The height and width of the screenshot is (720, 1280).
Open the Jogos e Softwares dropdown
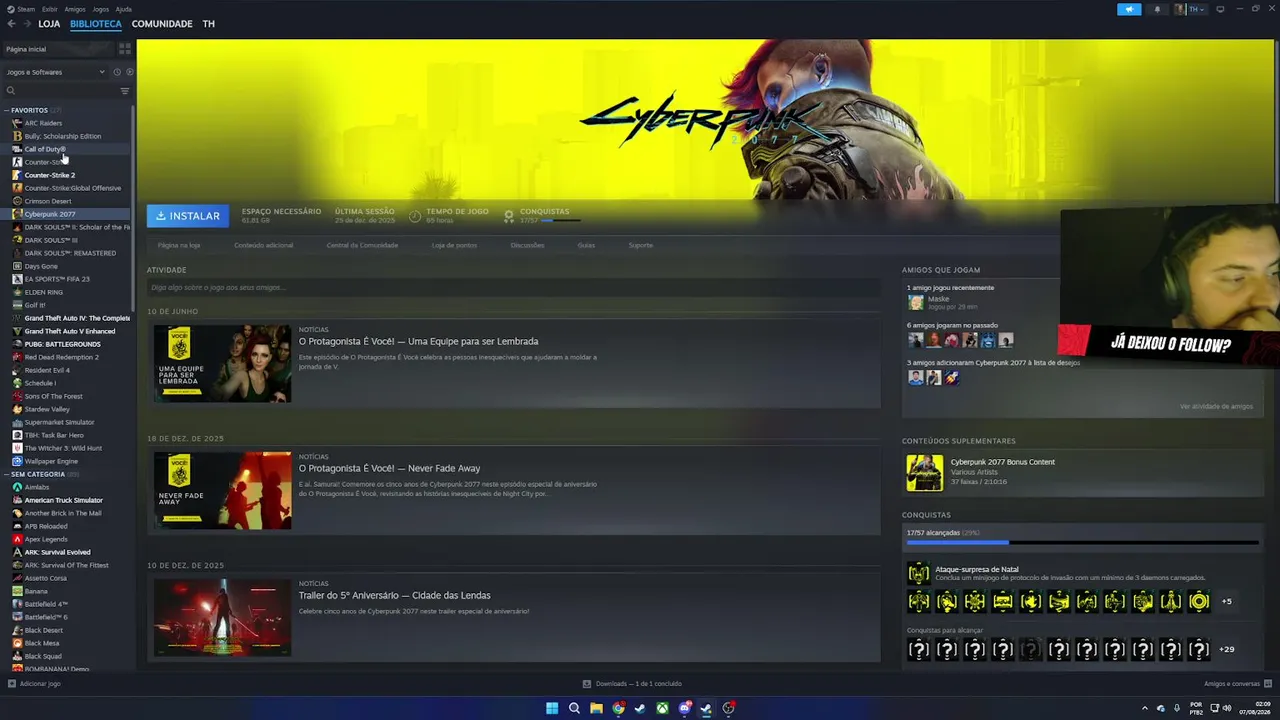tap(55, 72)
